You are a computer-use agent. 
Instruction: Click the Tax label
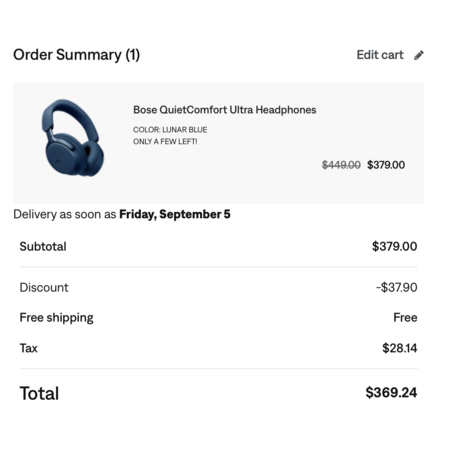[28, 348]
